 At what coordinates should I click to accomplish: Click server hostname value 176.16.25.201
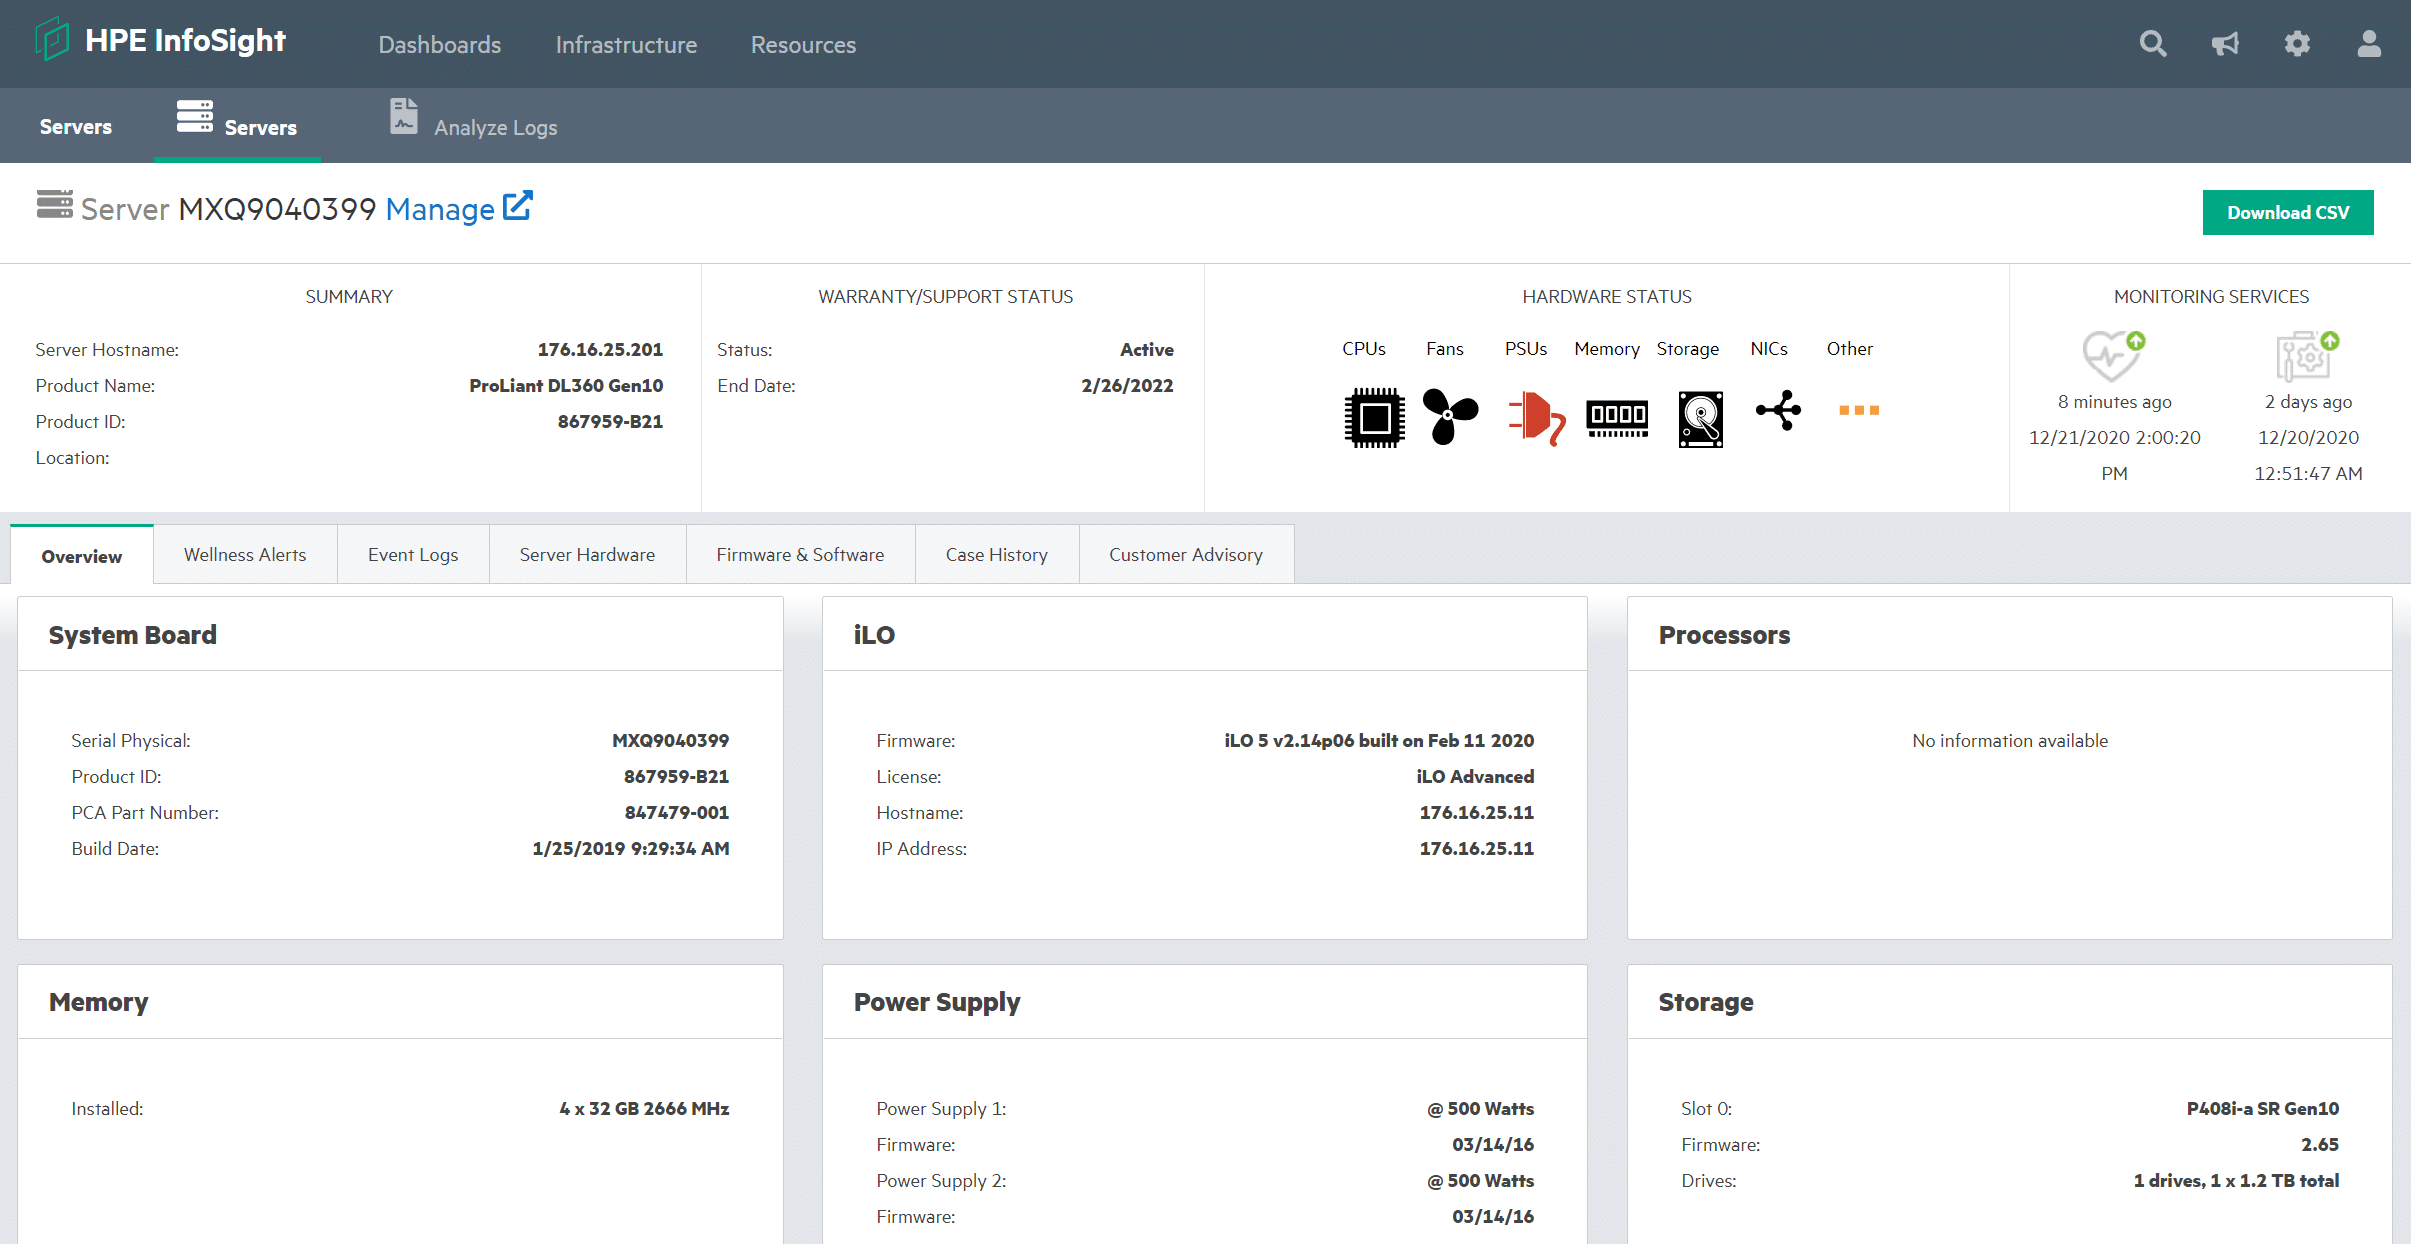(600, 349)
